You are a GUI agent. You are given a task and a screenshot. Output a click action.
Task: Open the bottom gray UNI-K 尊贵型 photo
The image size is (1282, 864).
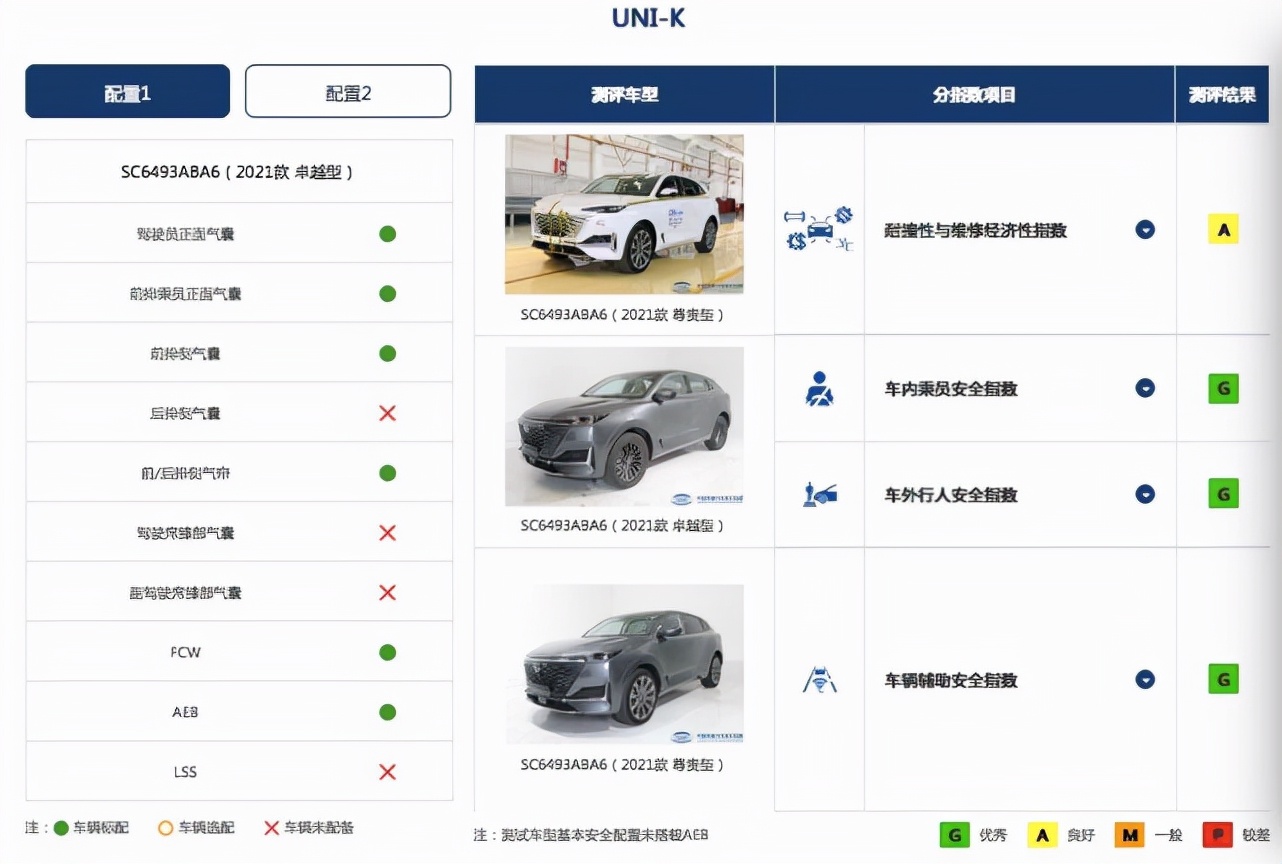coord(624,664)
